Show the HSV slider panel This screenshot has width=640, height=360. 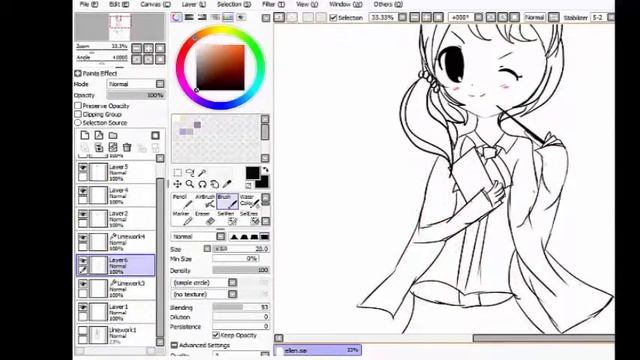202,17
